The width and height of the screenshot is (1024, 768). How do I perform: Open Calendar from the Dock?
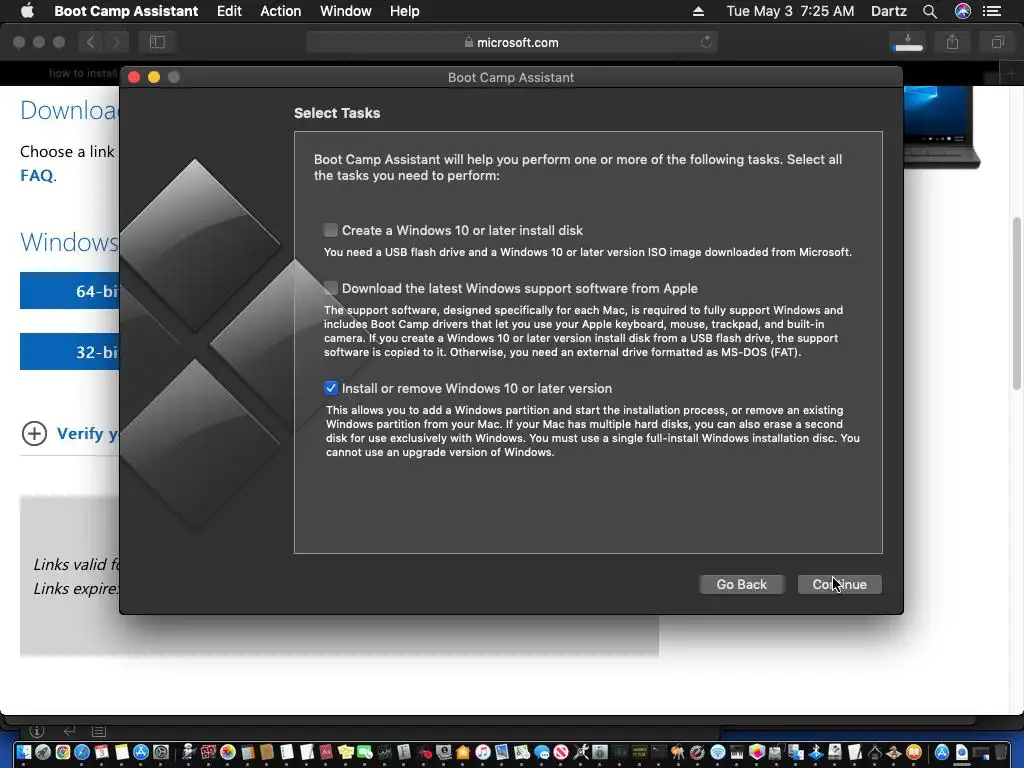click(x=102, y=752)
